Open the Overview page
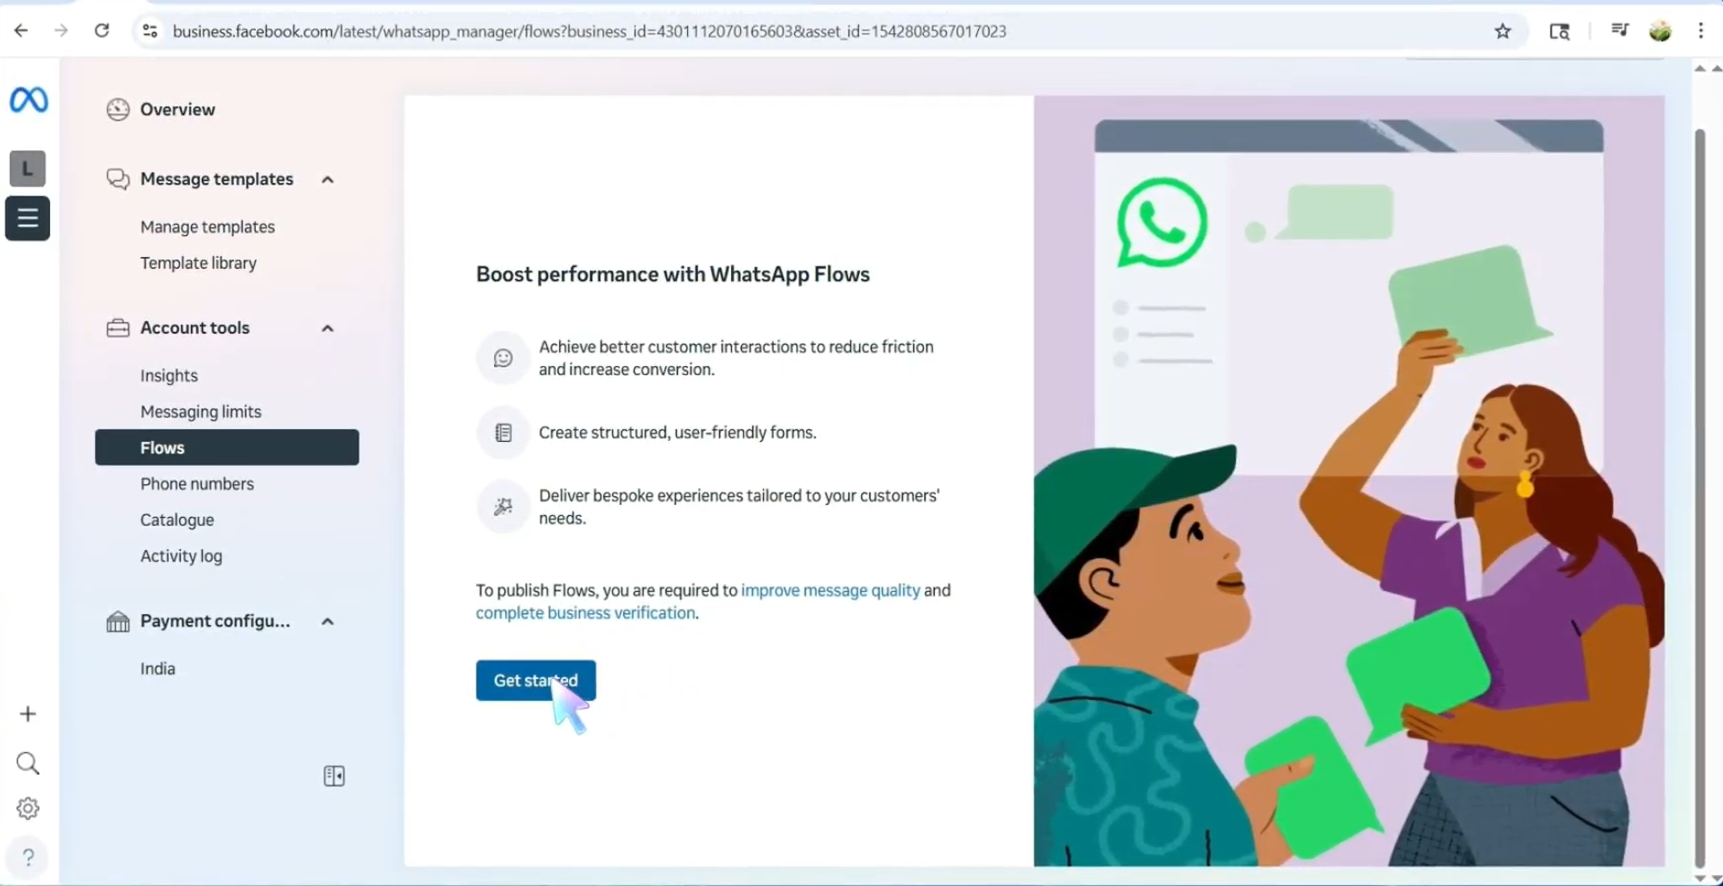This screenshot has height=886, width=1723. pyautogui.click(x=177, y=110)
